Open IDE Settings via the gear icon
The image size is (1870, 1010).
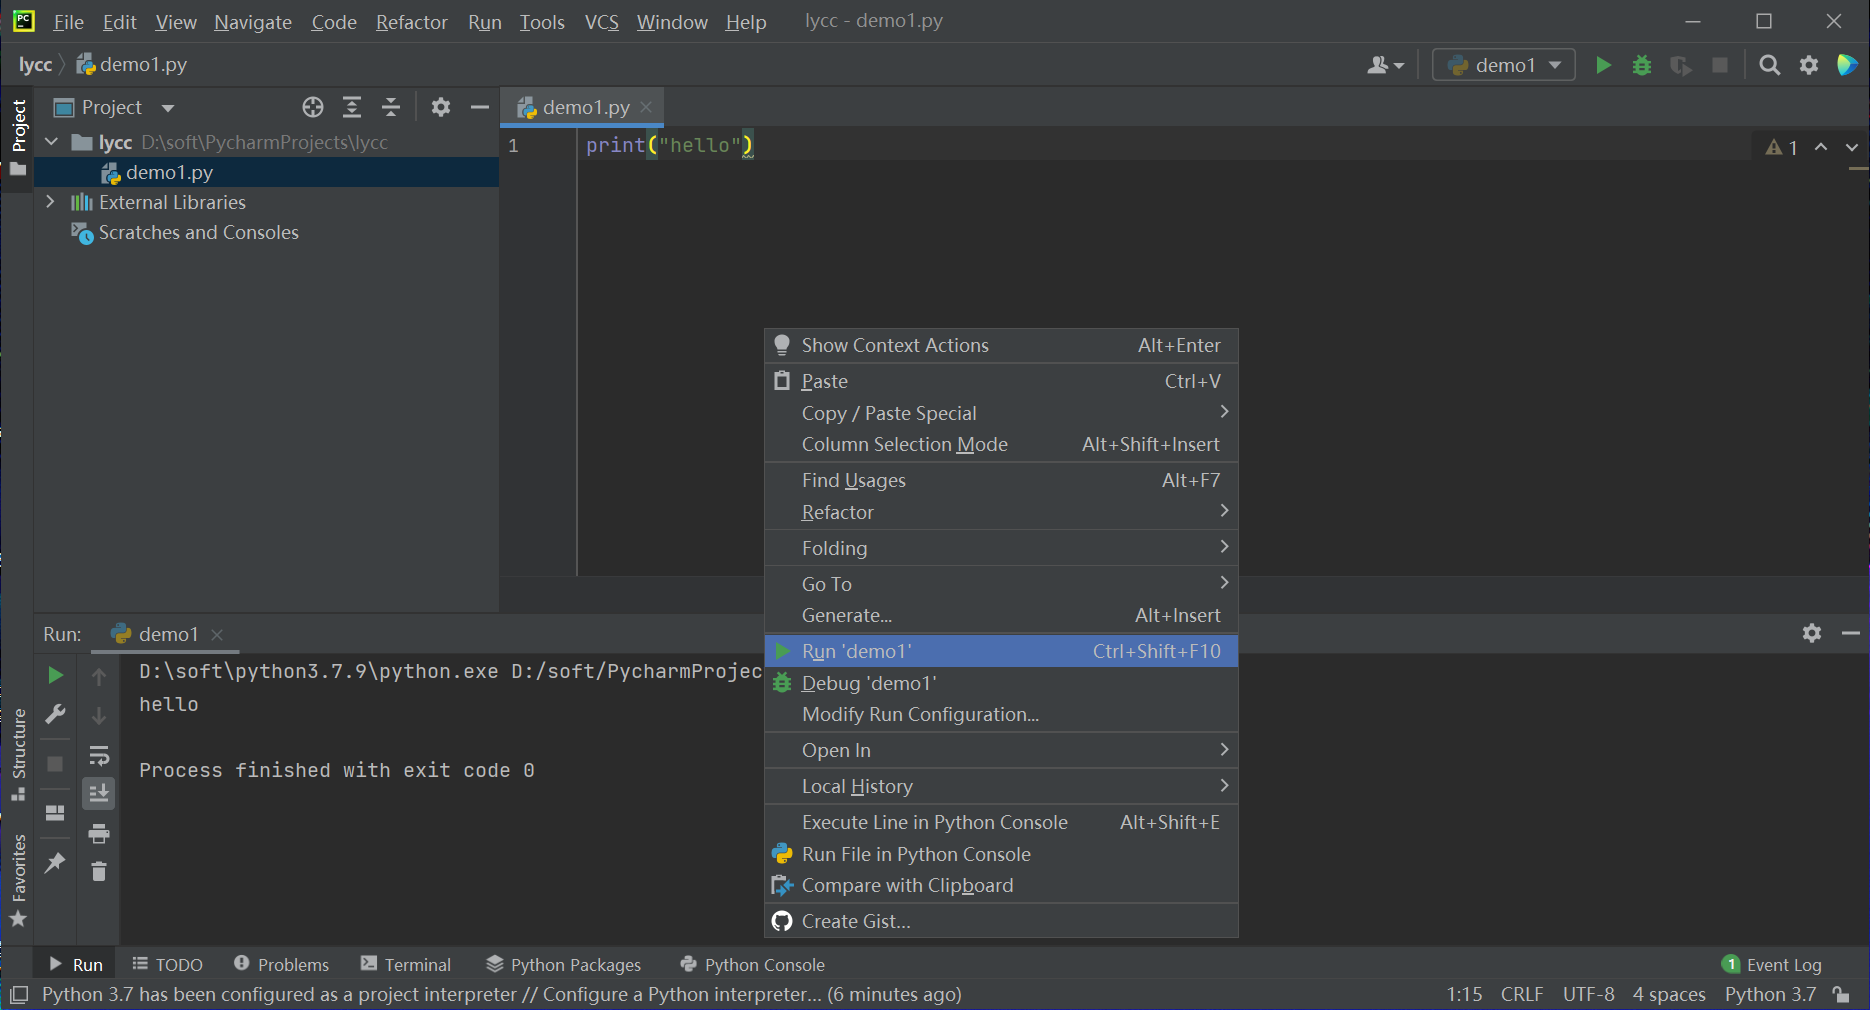pos(1808,64)
